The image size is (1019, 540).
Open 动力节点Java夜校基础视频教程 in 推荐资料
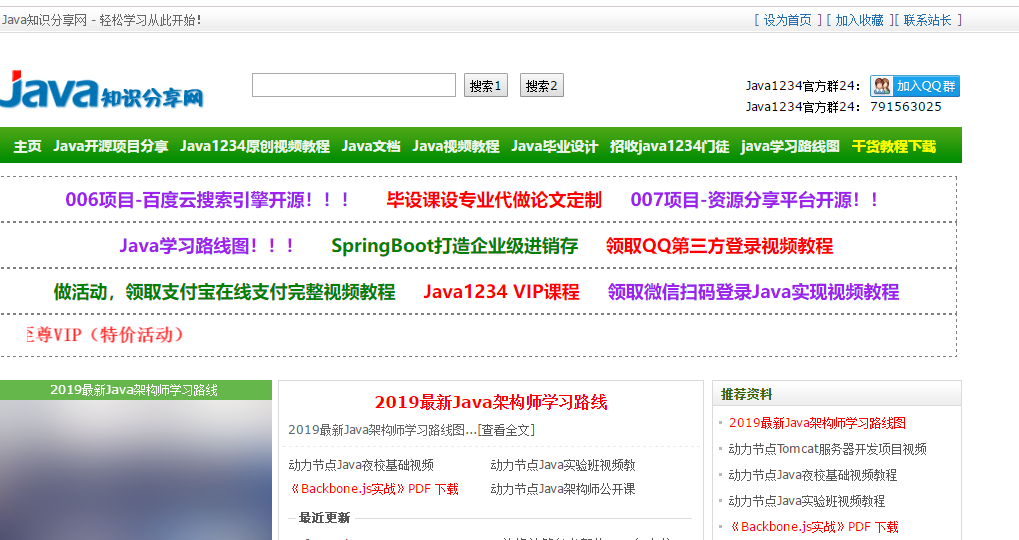pos(812,475)
